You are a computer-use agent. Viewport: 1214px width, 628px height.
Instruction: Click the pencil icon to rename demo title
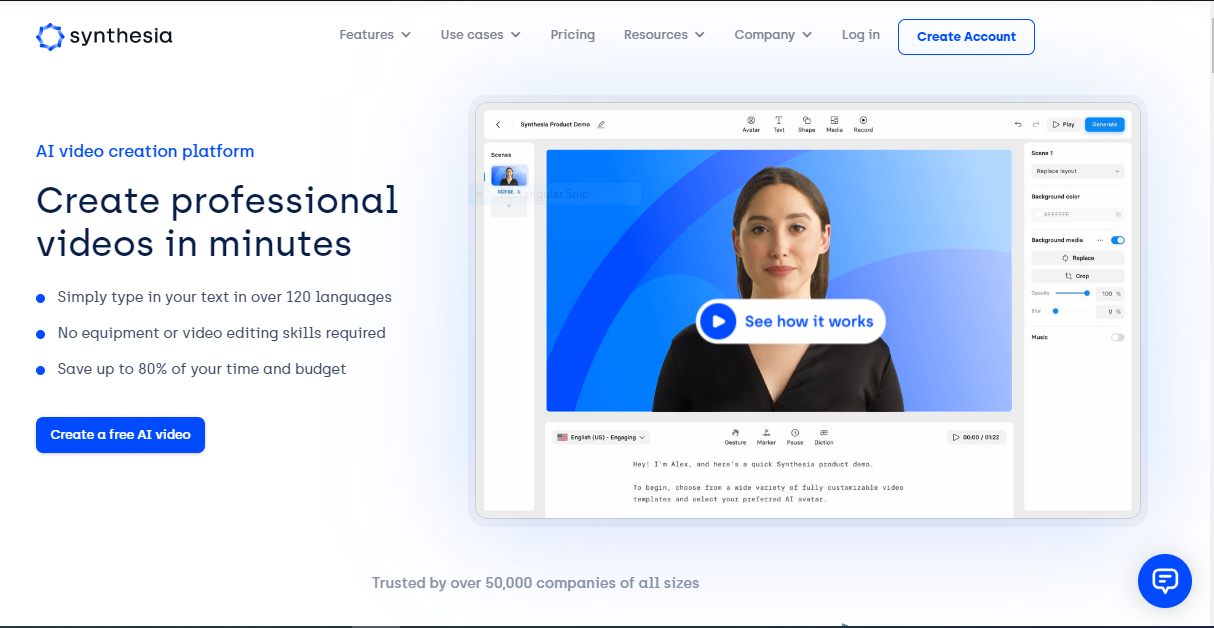click(601, 124)
